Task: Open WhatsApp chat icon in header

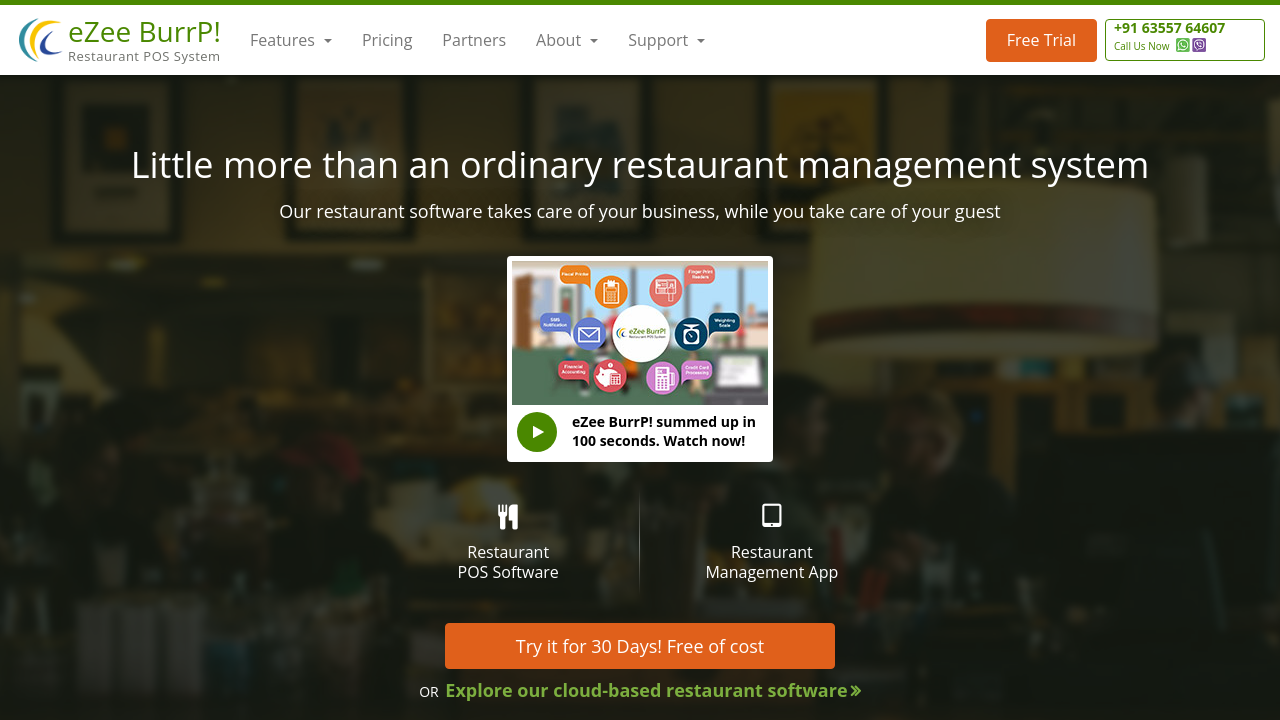Action: tap(1183, 45)
